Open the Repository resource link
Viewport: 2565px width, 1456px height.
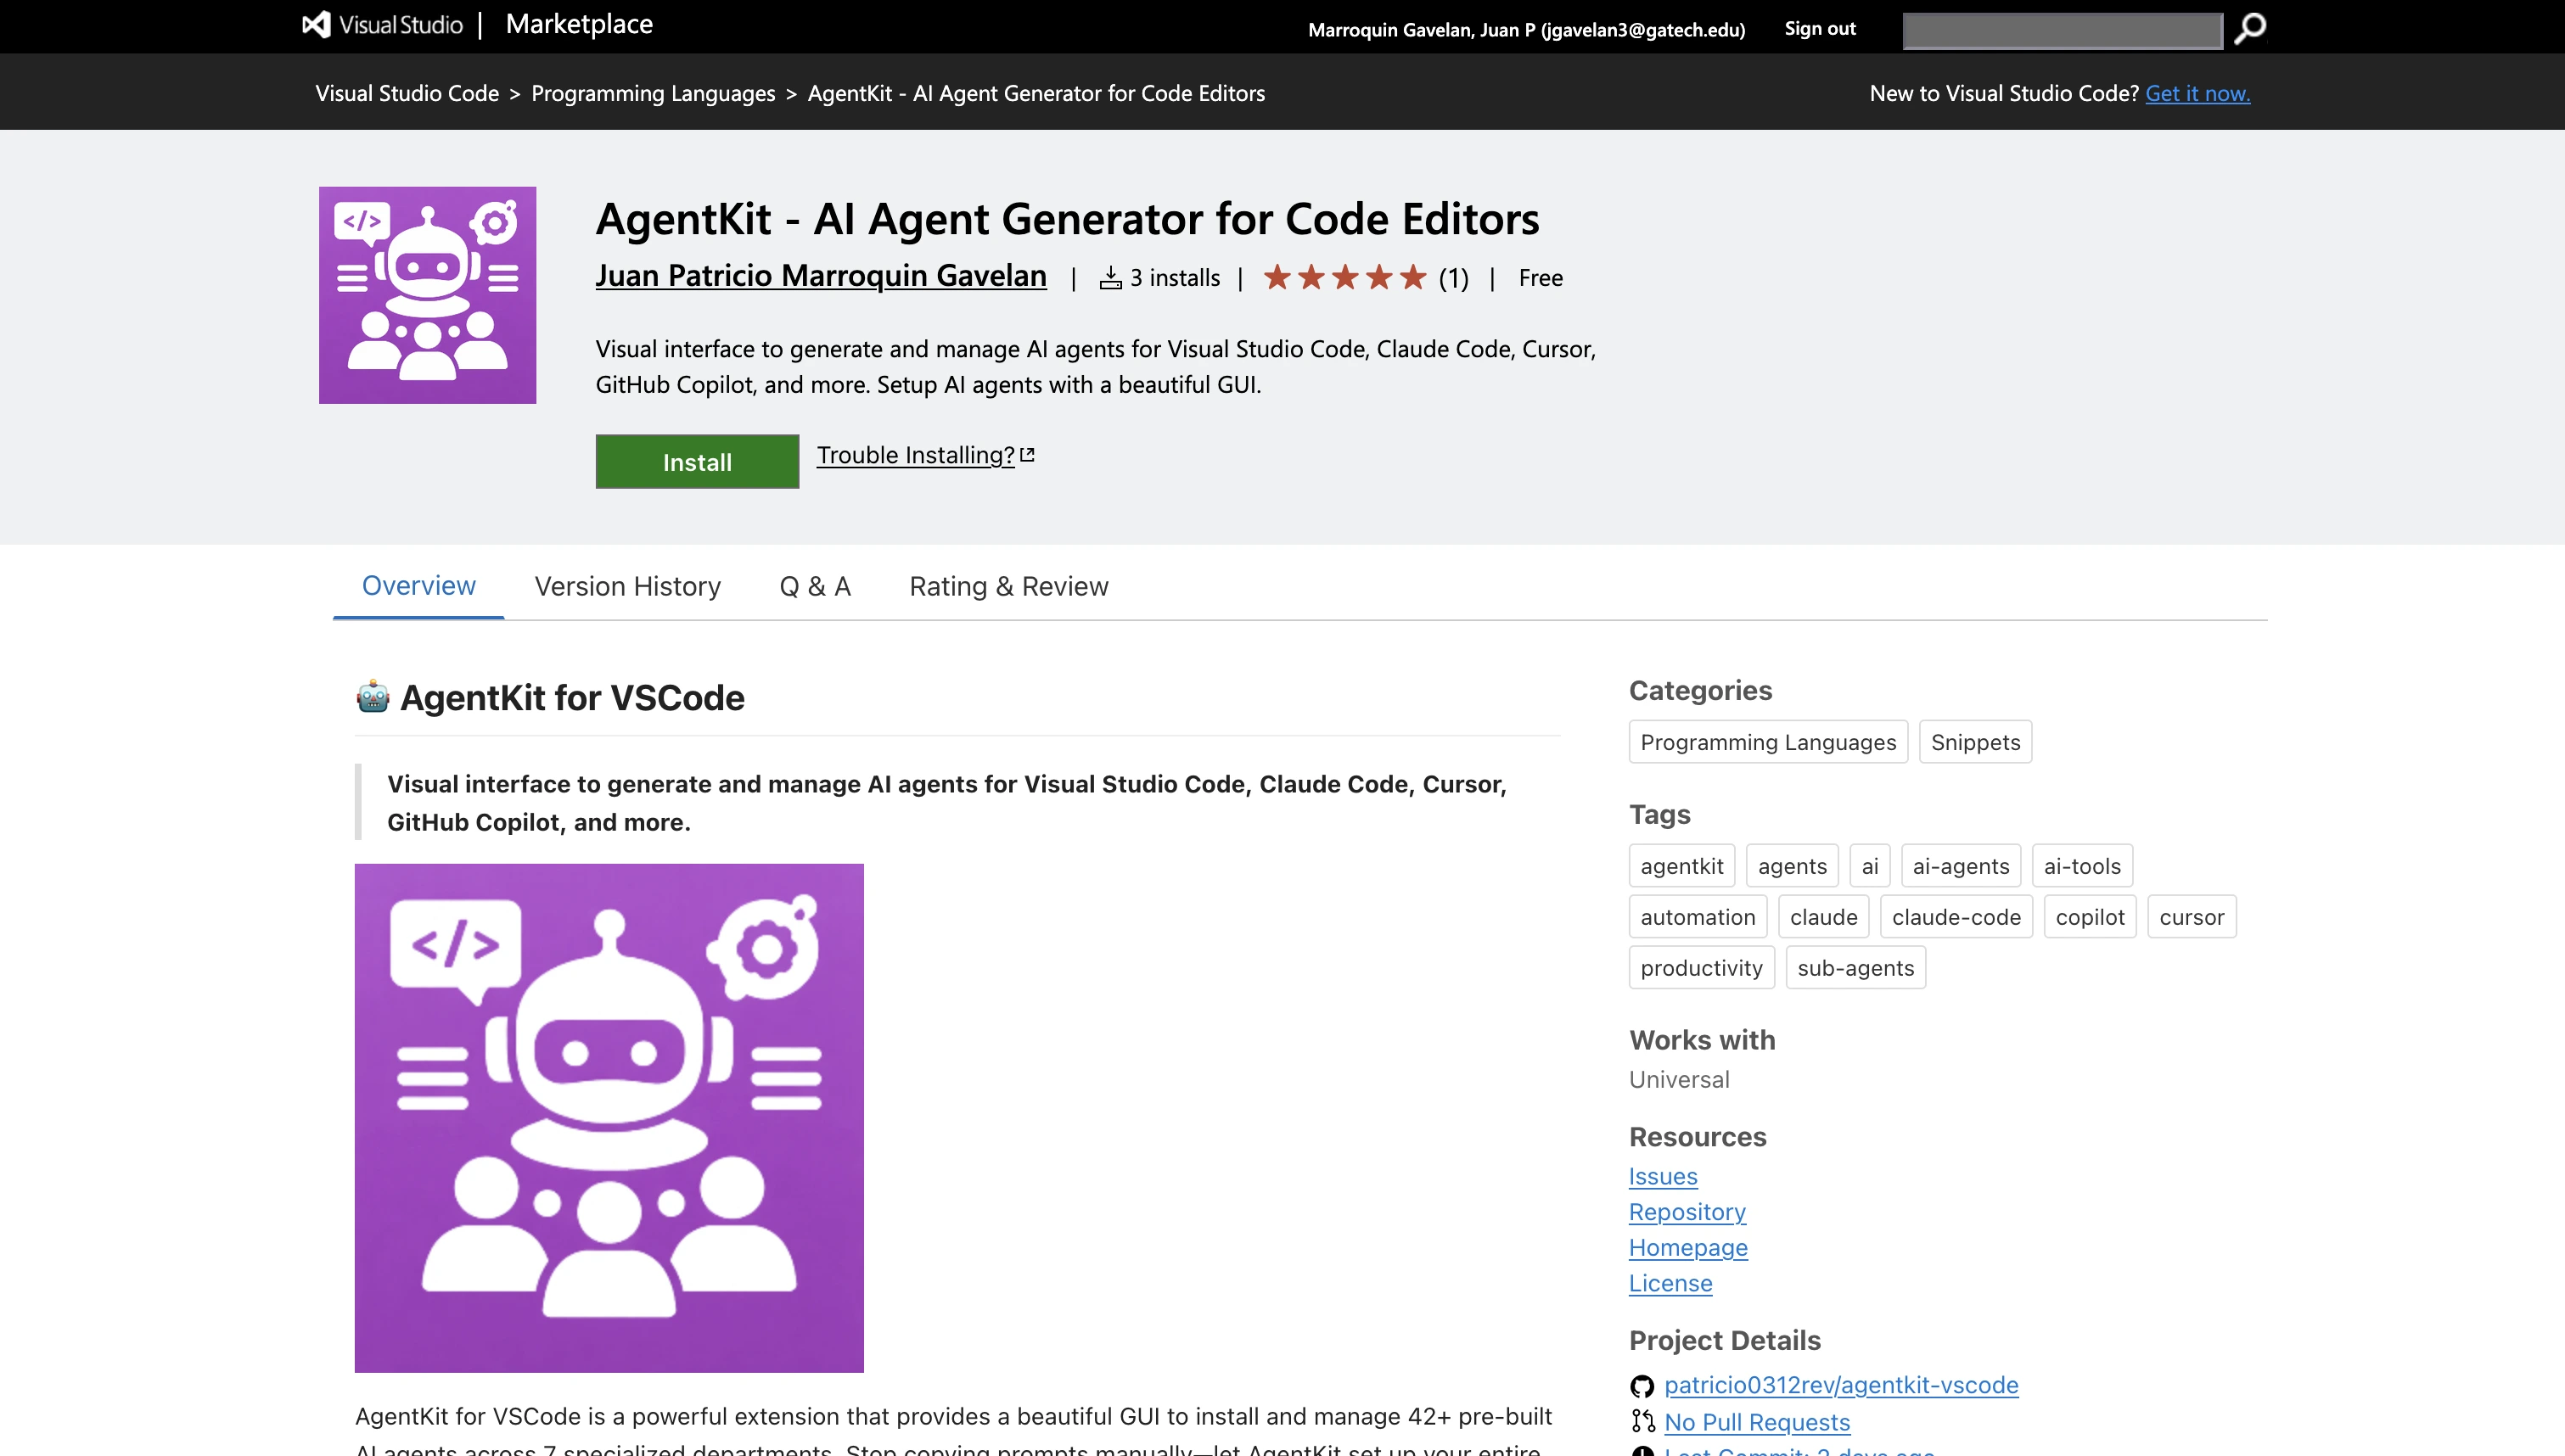[x=1687, y=1212]
